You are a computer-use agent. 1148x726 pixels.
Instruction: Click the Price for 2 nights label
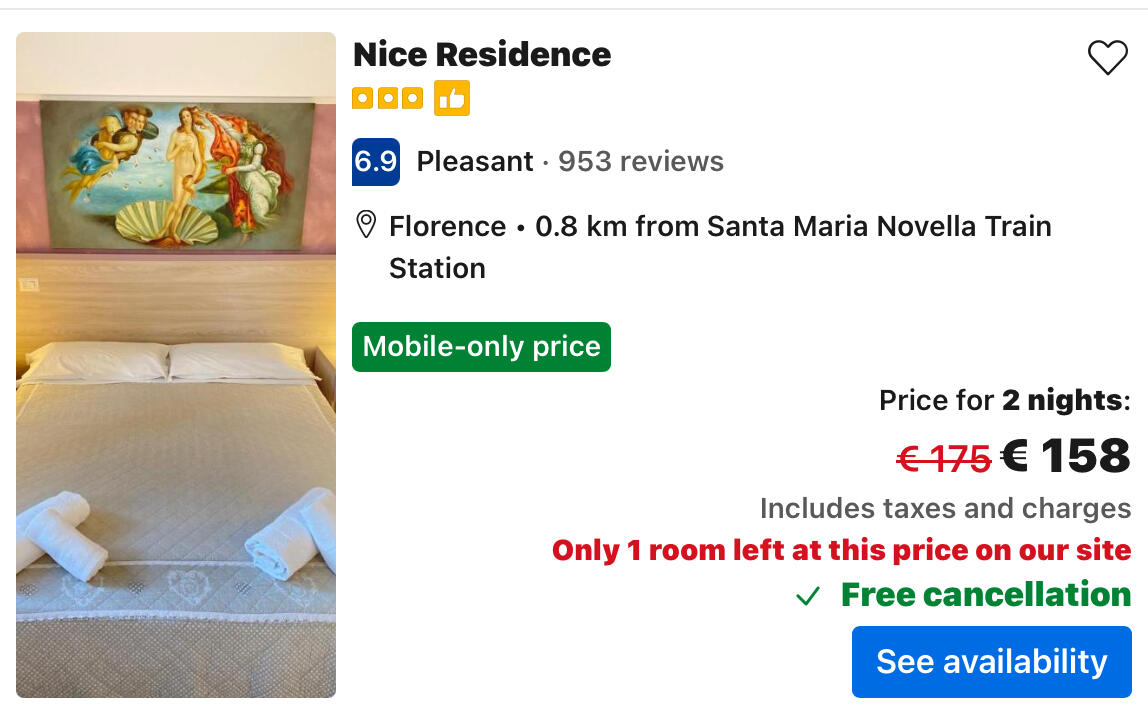click(1004, 401)
